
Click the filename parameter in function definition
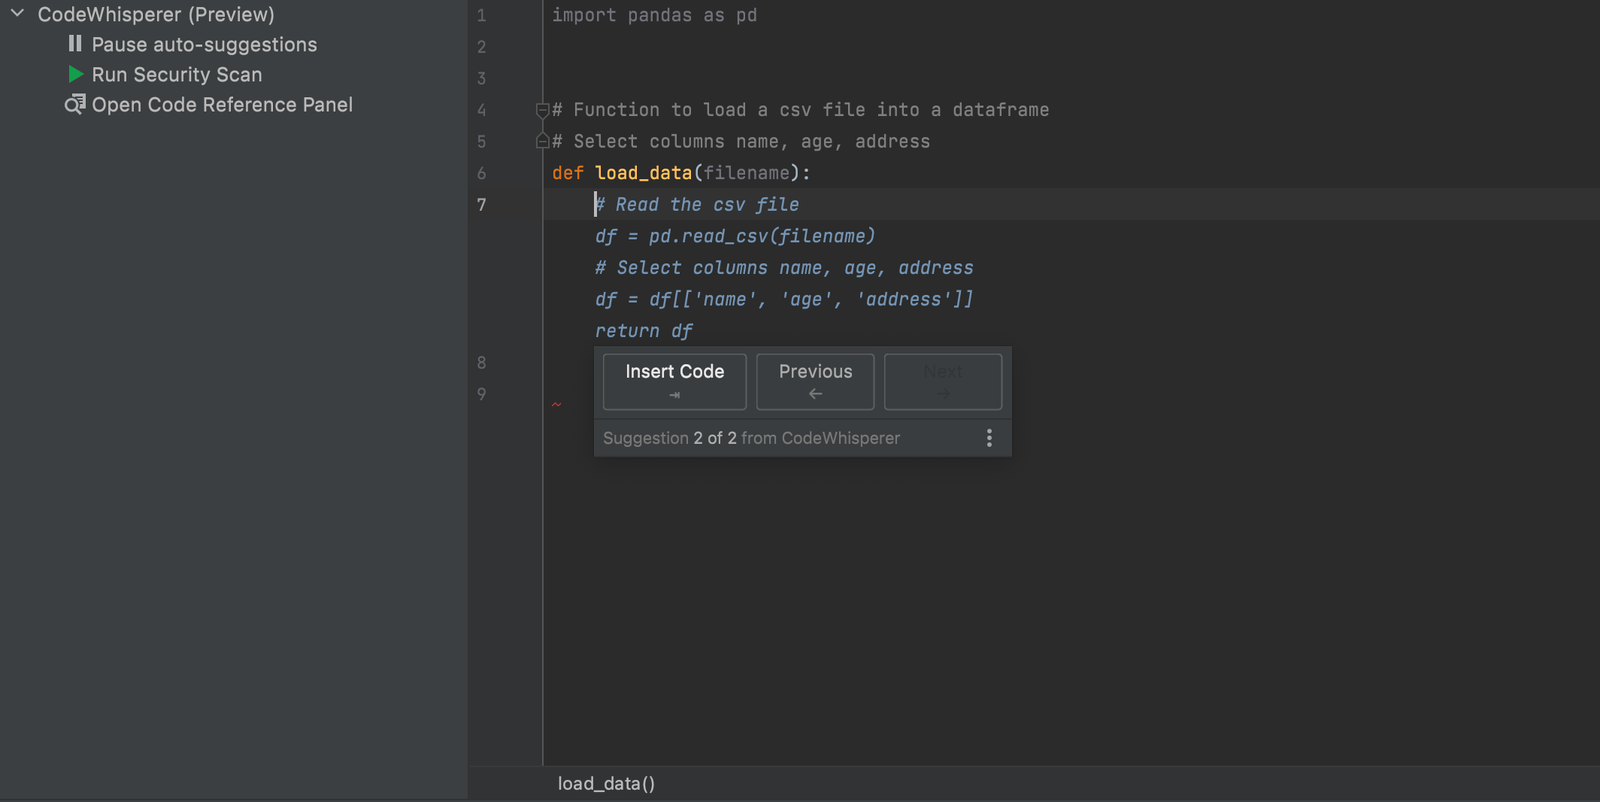(746, 173)
